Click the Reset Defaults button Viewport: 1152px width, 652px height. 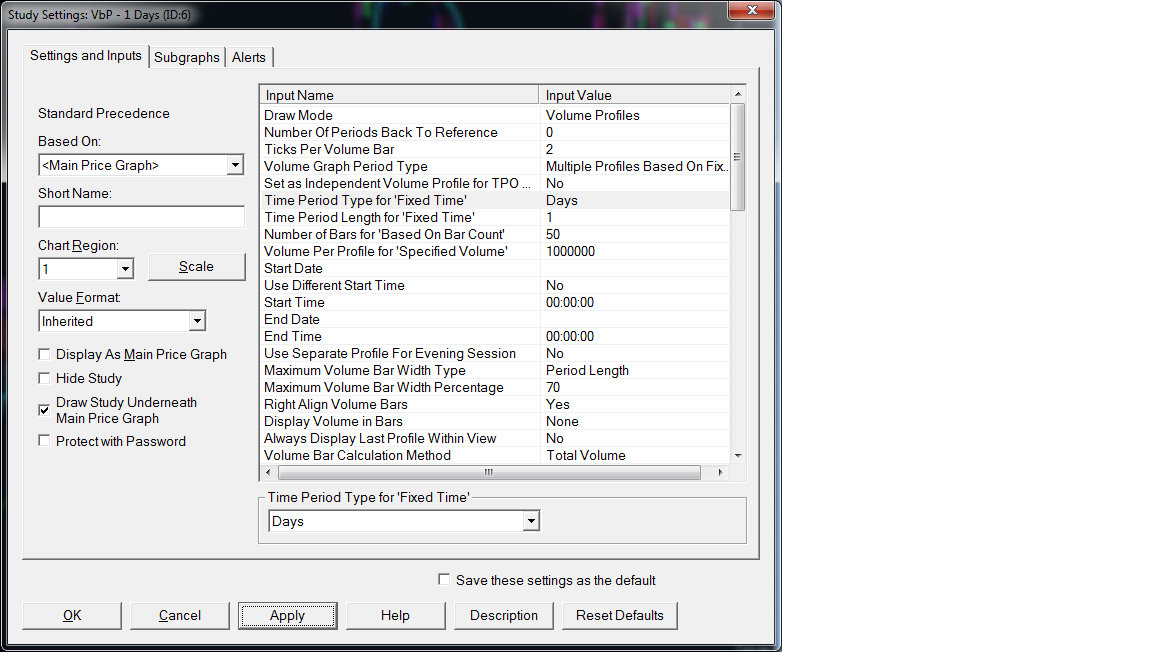tap(619, 615)
